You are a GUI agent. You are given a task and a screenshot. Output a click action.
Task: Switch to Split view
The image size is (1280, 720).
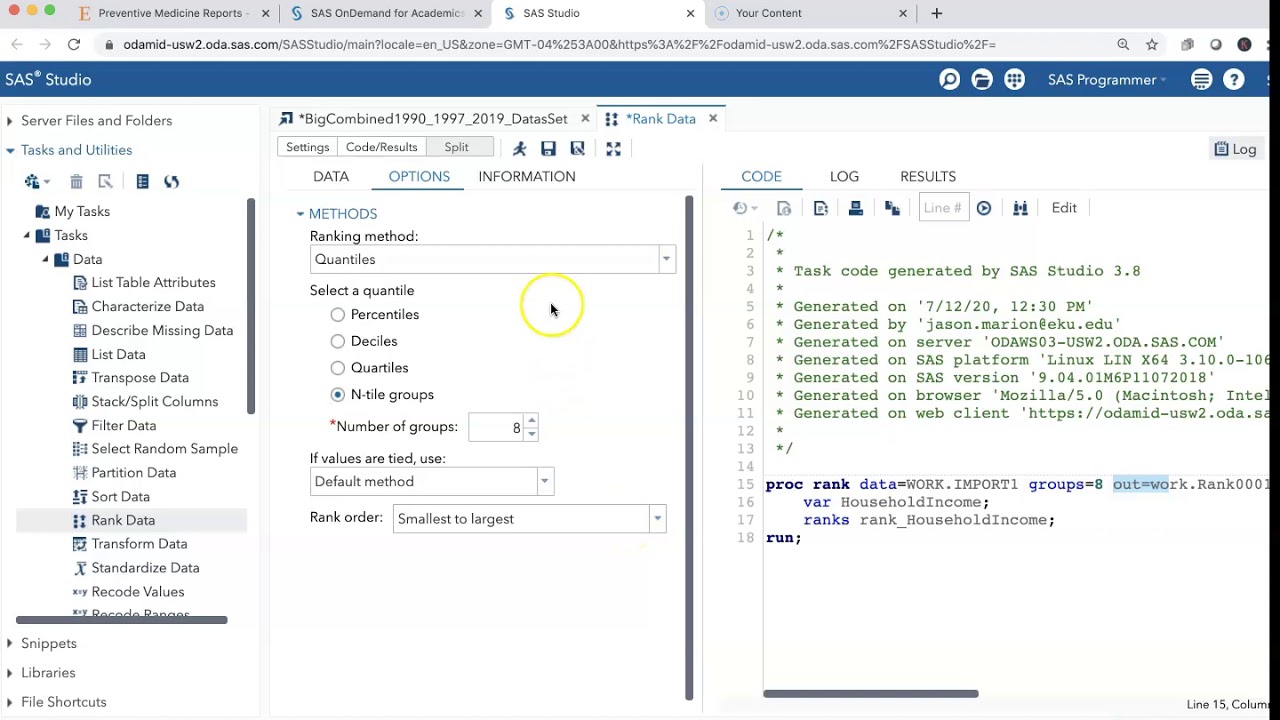457,147
